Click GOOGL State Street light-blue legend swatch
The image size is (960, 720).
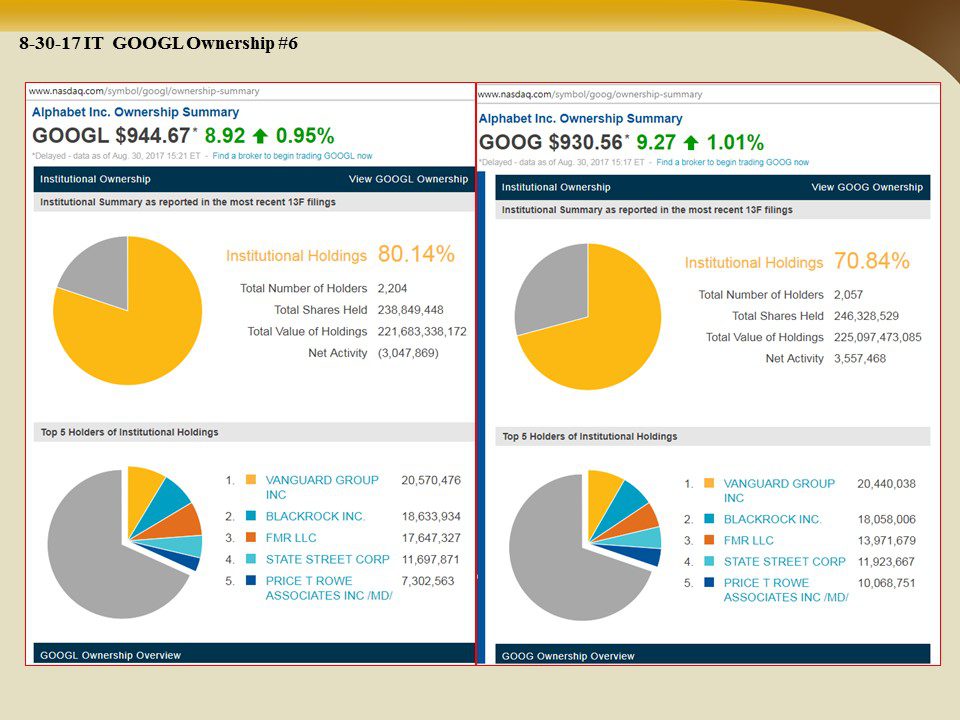pos(250,558)
